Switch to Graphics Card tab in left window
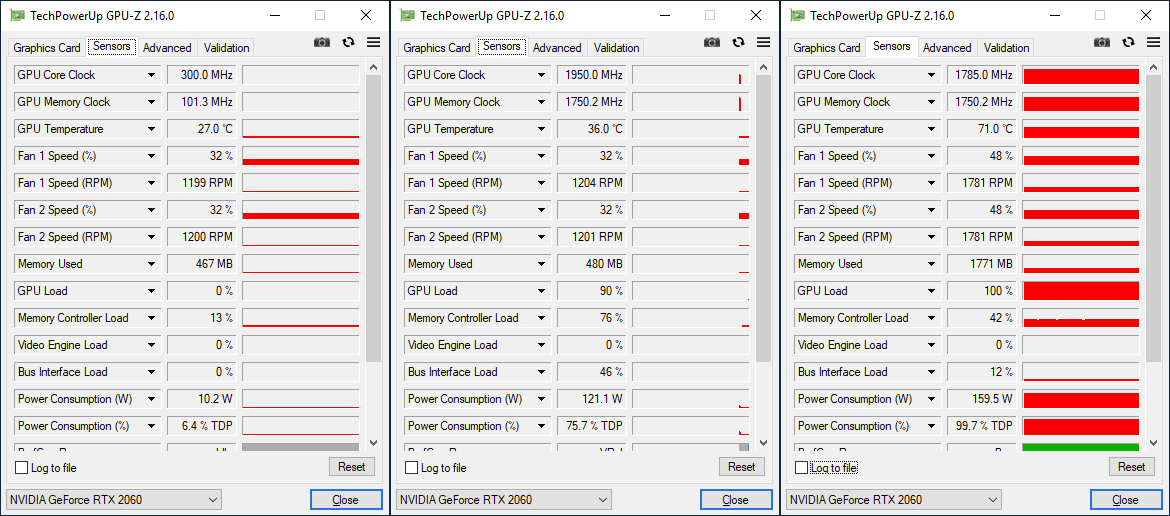1170x516 pixels. coord(47,48)
